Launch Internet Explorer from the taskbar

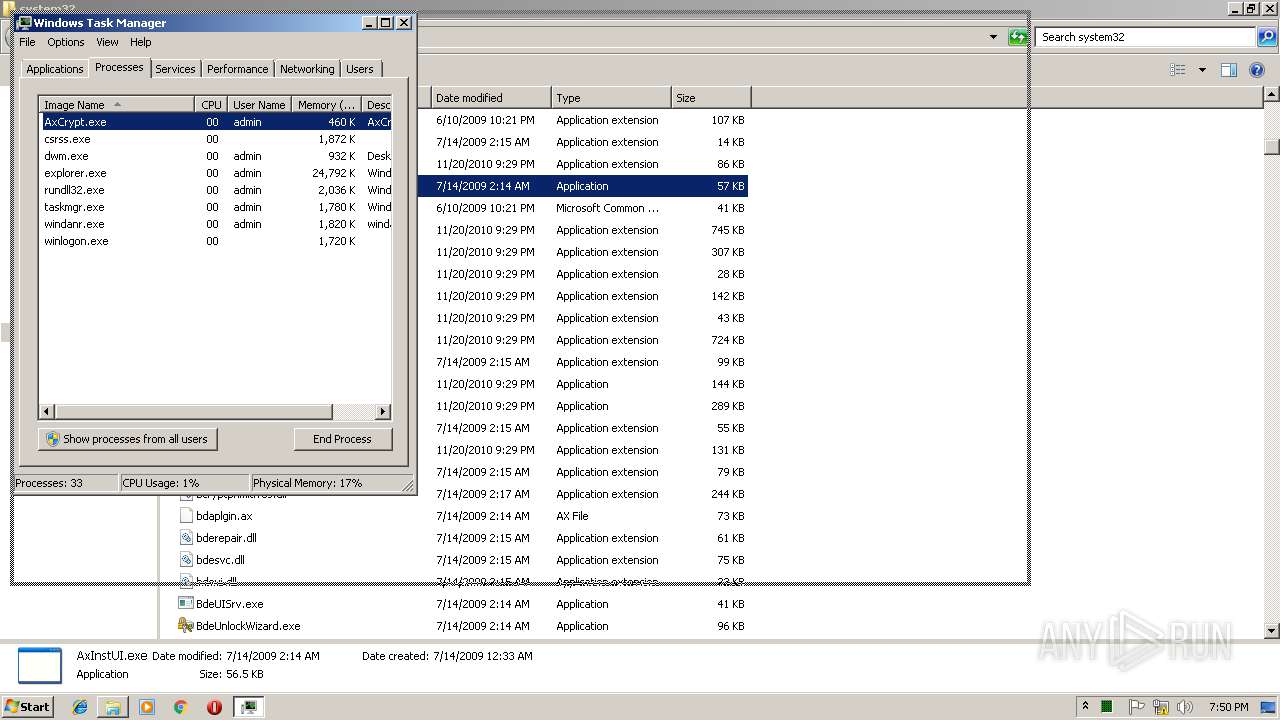(x=80, y=707)
